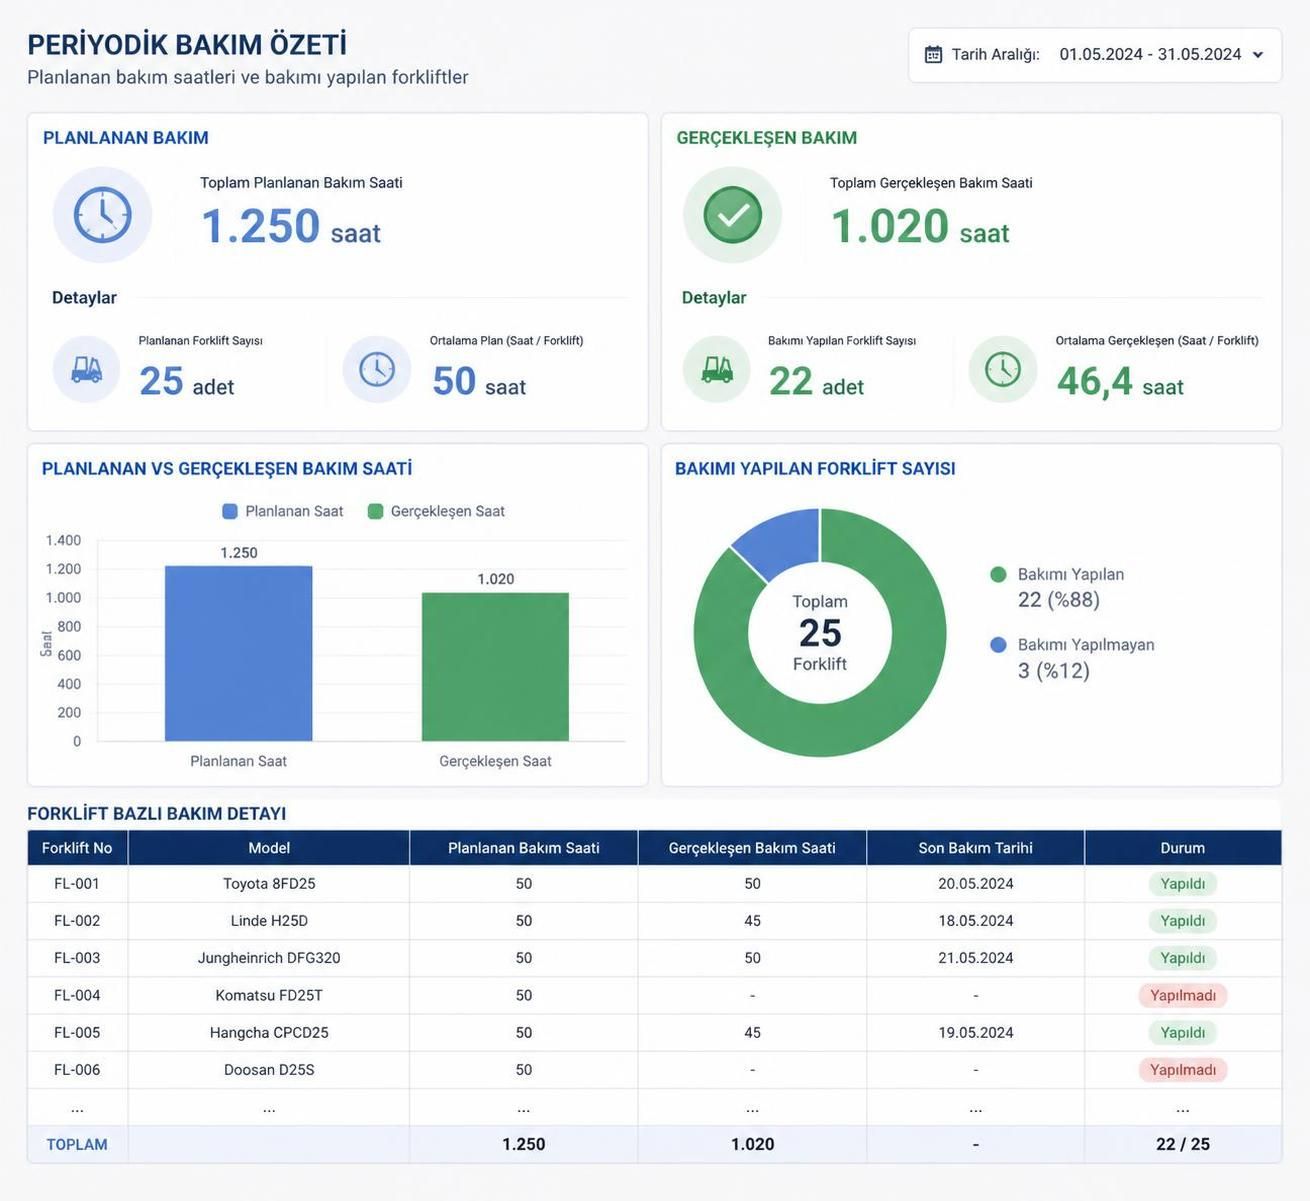This screenshot has width=1310, height=1201.
Task: Select the Jungheinrich DFG320 model cell
Action: [269, 958]
